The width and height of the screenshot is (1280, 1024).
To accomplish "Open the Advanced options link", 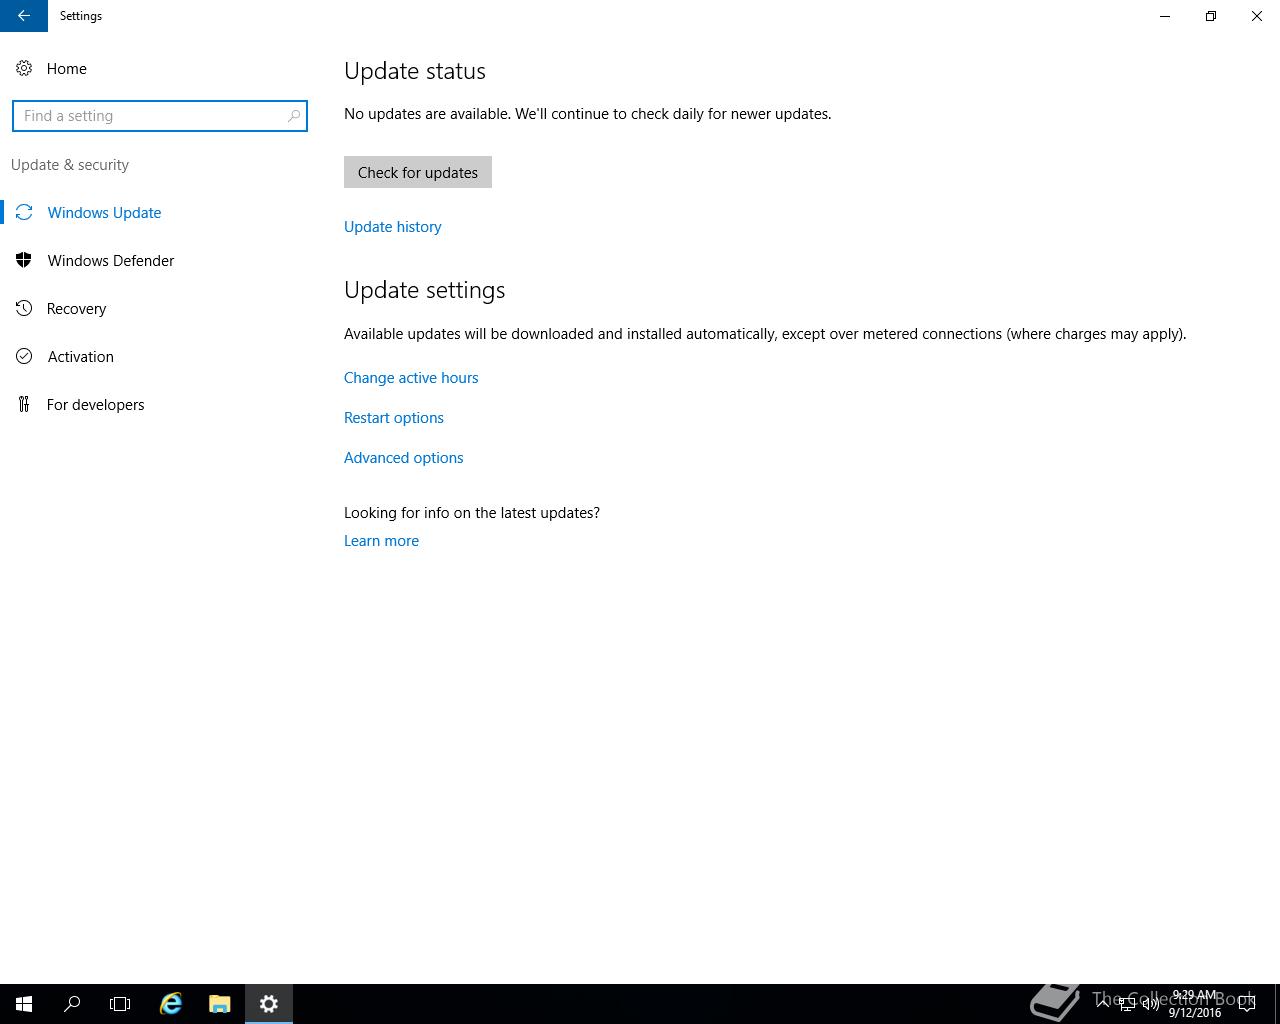I will tap(404, 458).
